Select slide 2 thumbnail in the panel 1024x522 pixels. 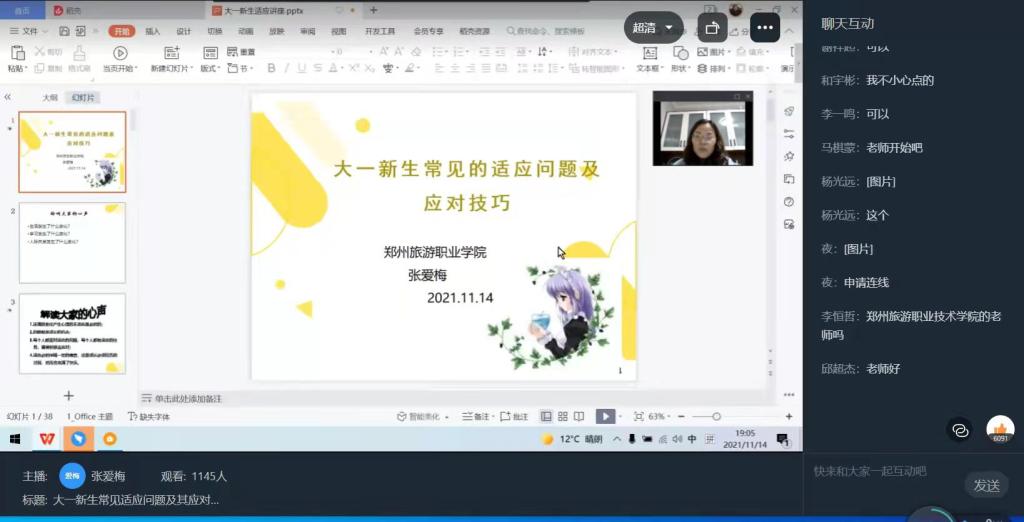point(72,242)
